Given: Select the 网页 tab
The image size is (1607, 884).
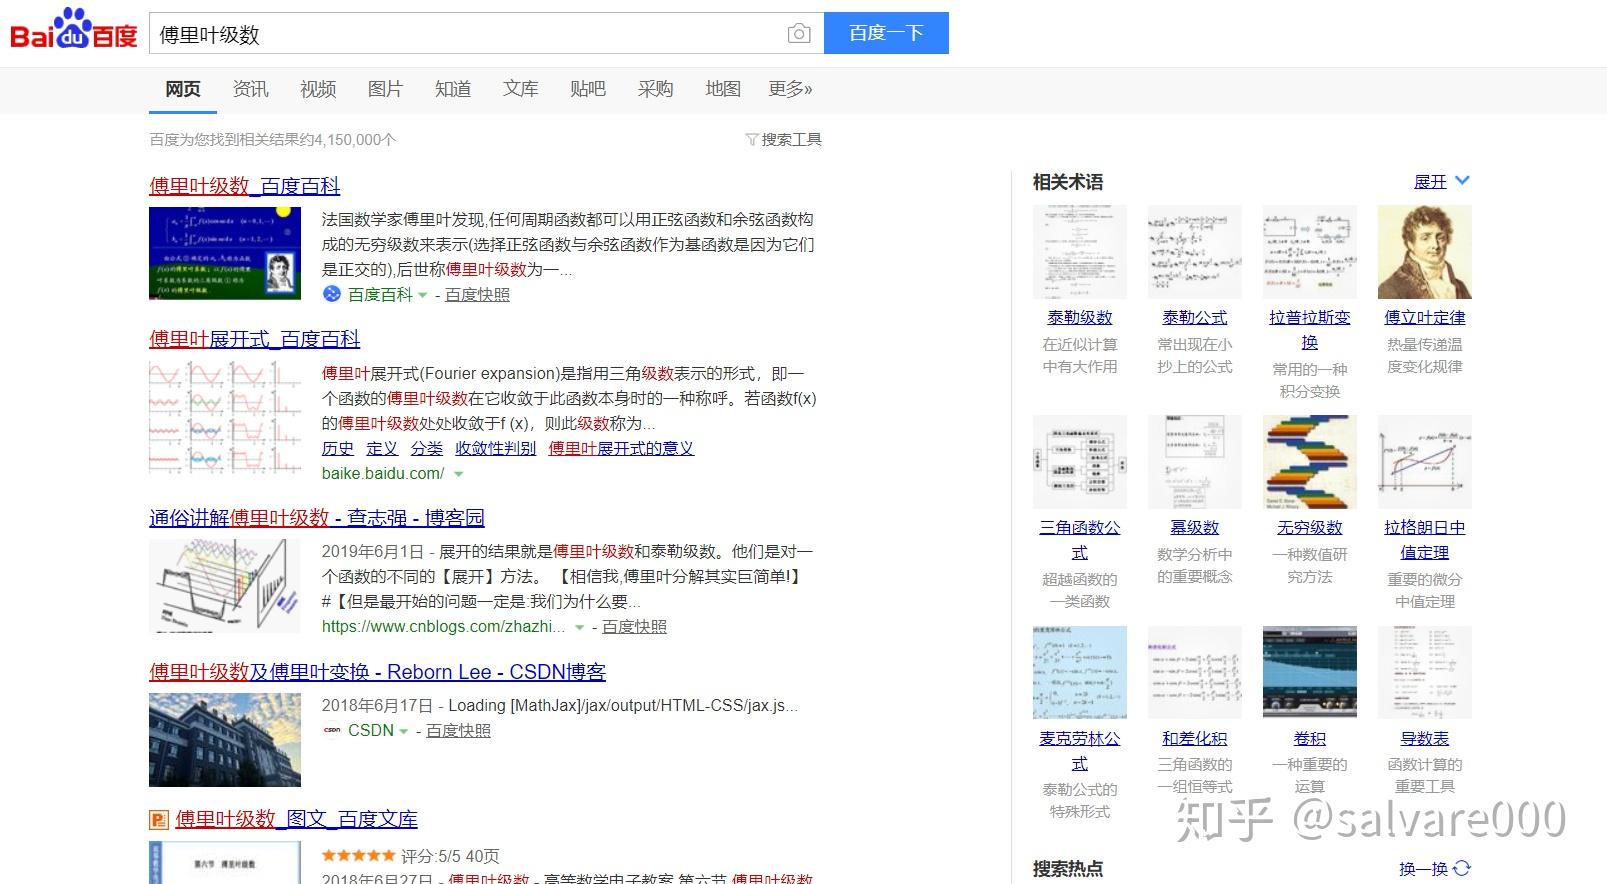Looking at the screenshot, I should (x=183, y=89).
